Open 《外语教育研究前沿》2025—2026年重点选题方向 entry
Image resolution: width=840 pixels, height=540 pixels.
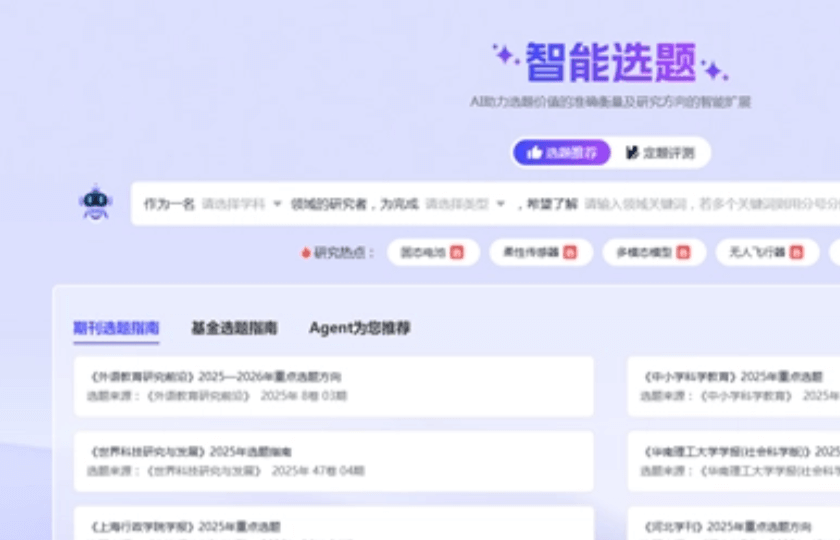[x=334, y=386]
